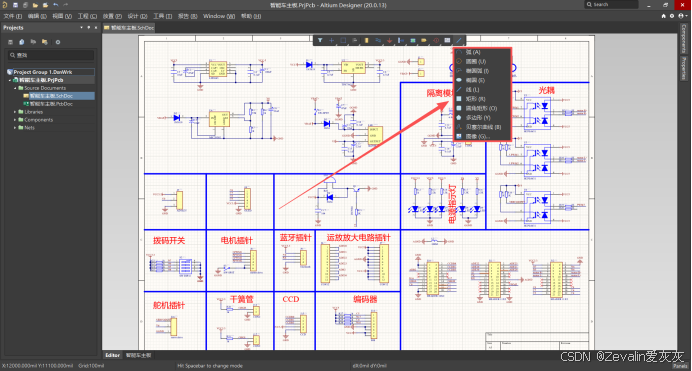Click the open project folder icon
Viewport: 692px width, 371px height.
click(x=45, y=5)
